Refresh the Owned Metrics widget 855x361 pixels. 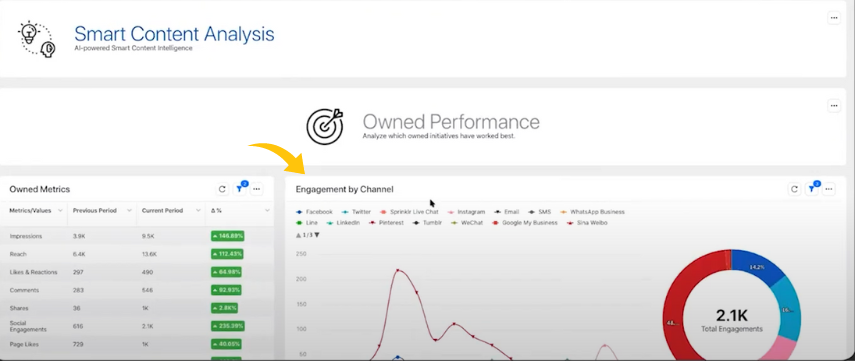pyautogui.click(x=222, y=189)
